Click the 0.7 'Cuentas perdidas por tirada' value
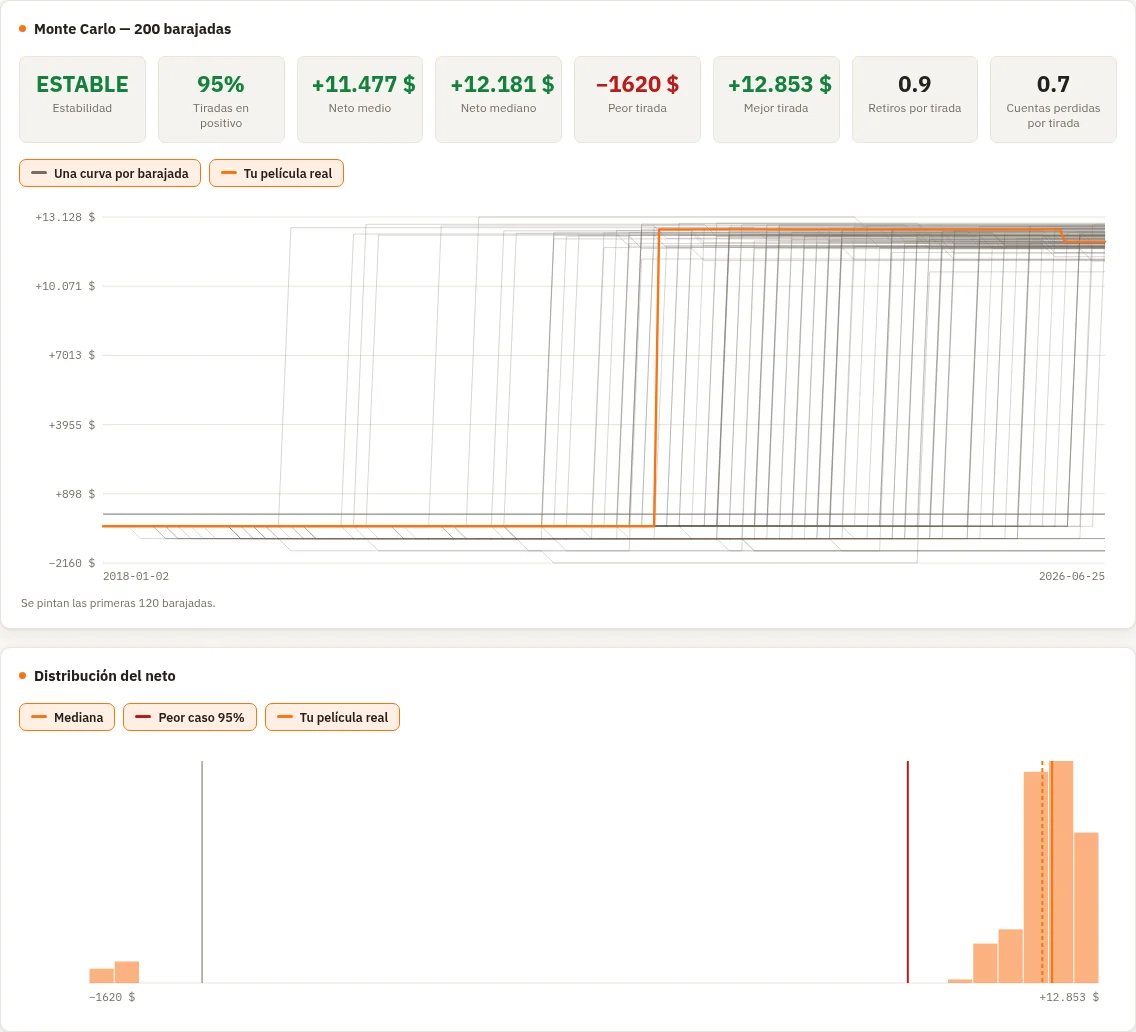Image resolution: width=1136 pixels, height=1032 pixels. [x=1053, y=84]
